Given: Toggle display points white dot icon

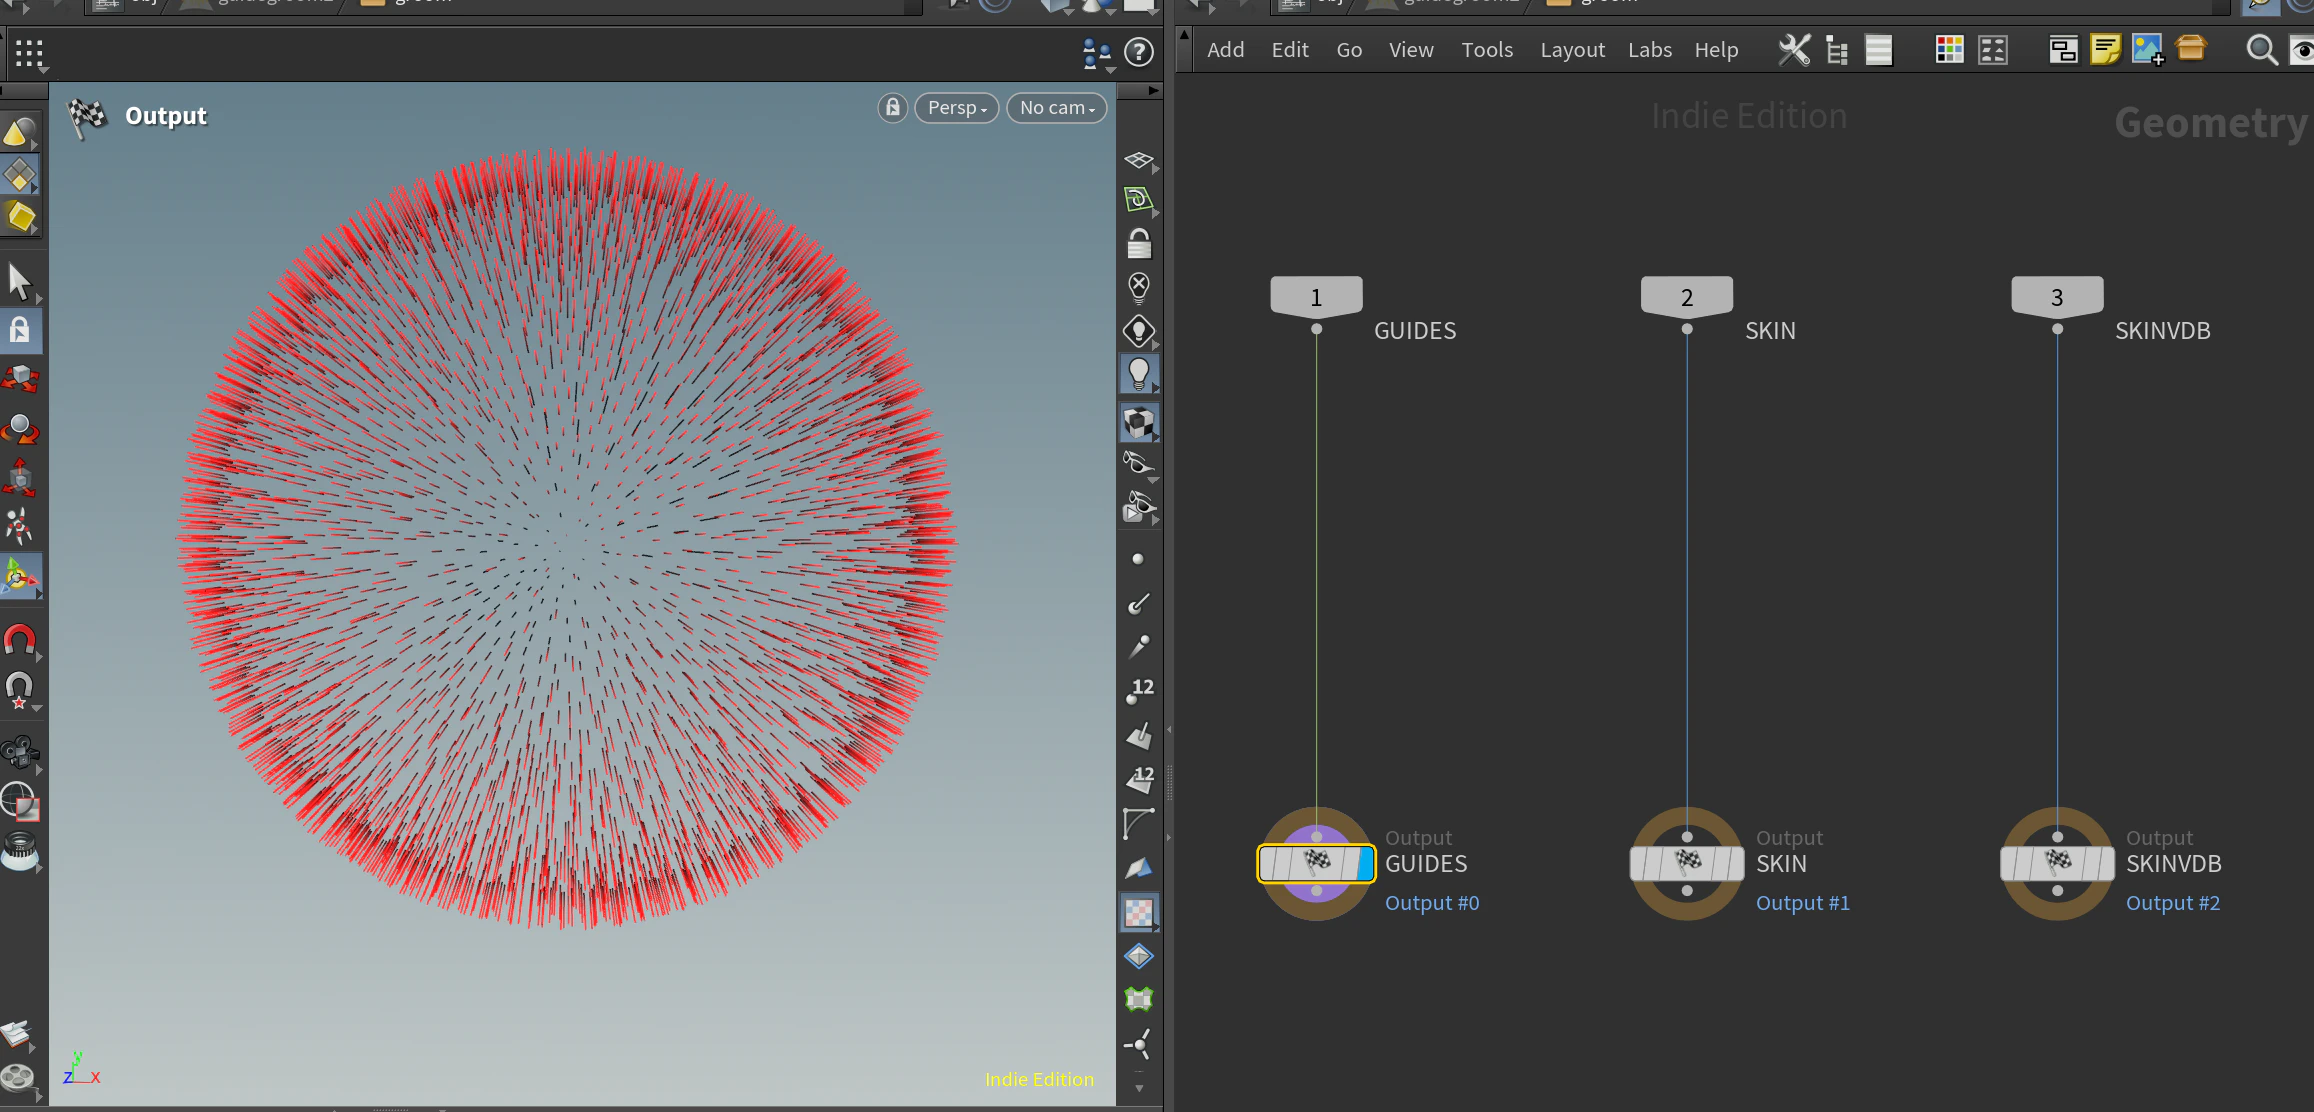Looking at the screenshot, I should (1138, 560).
